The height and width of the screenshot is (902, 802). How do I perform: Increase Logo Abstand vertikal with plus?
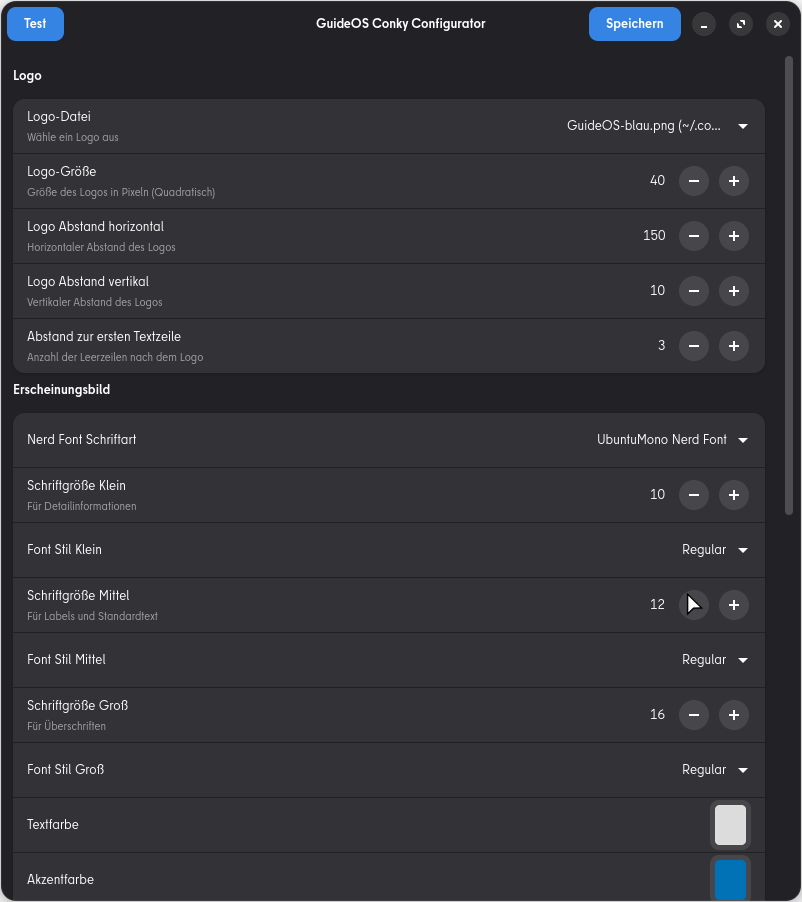click(x=734, y=291)
